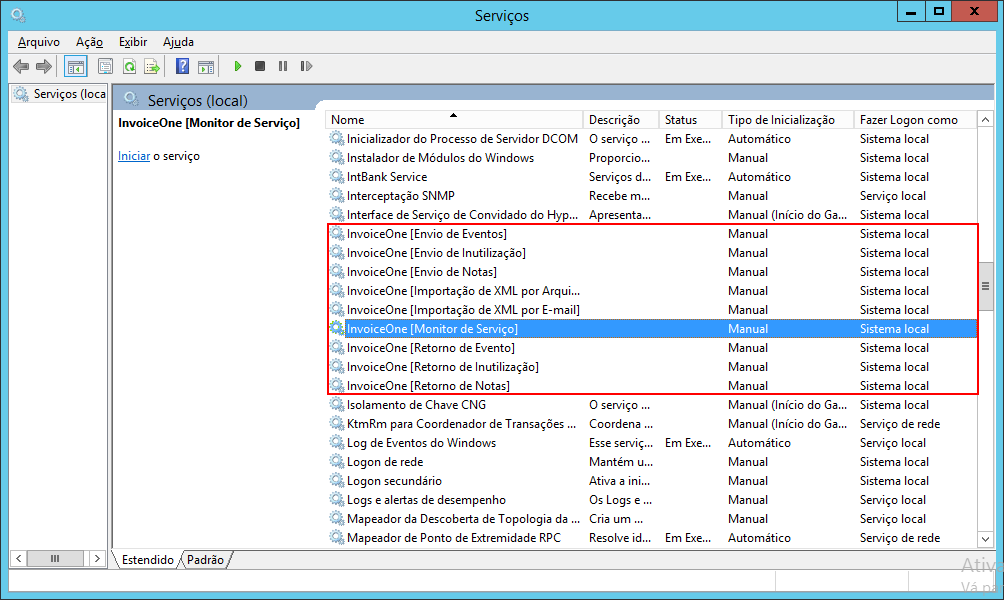The image size is (1004, 600).
Task: Select InvoiceOne [Retorno de Inutilização] service
Action: 652,367
